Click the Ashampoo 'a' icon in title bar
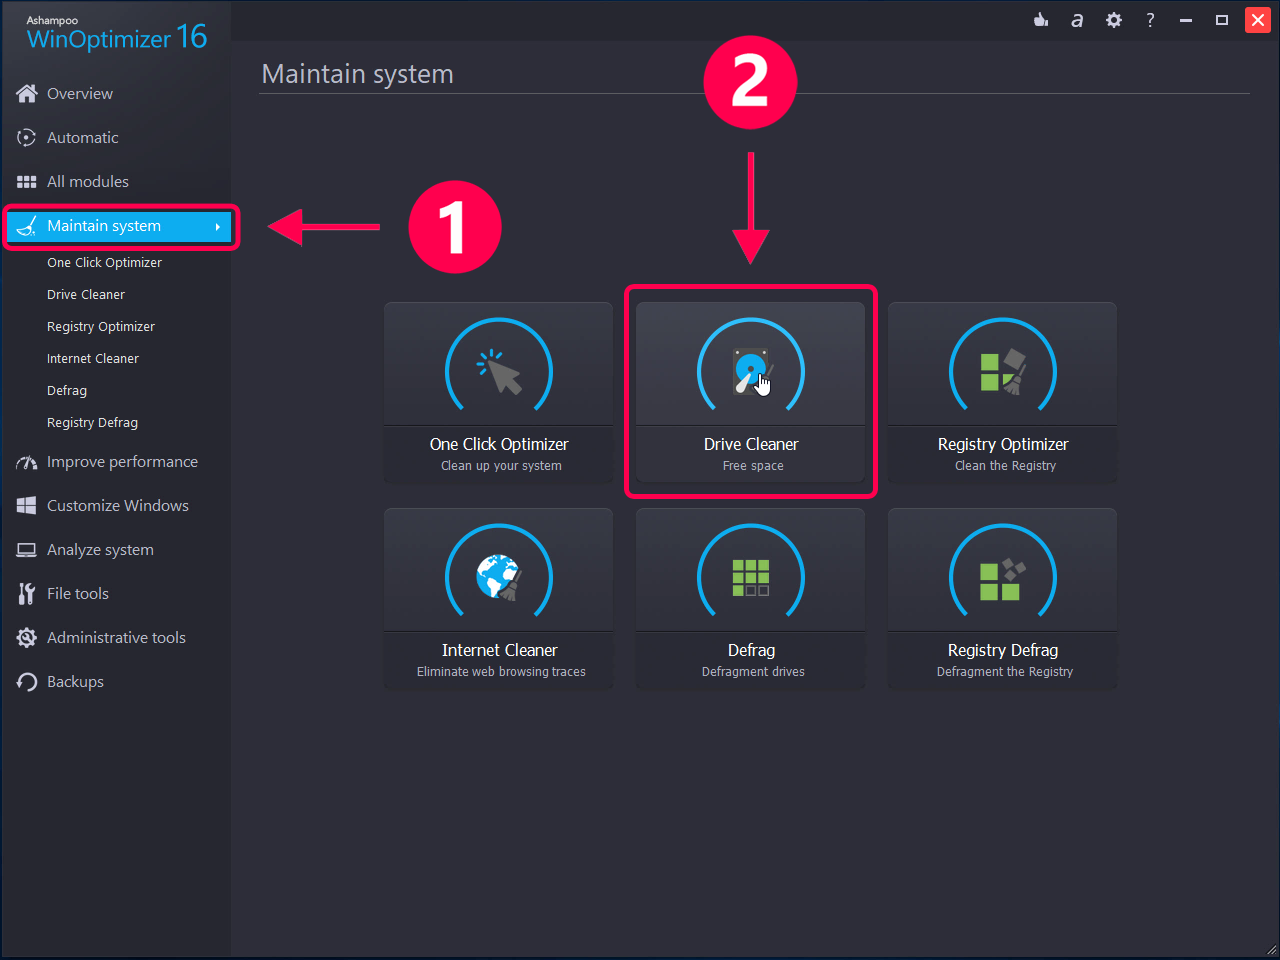This screenshot has height=960, width=1280. click(x=1077, y=20)
